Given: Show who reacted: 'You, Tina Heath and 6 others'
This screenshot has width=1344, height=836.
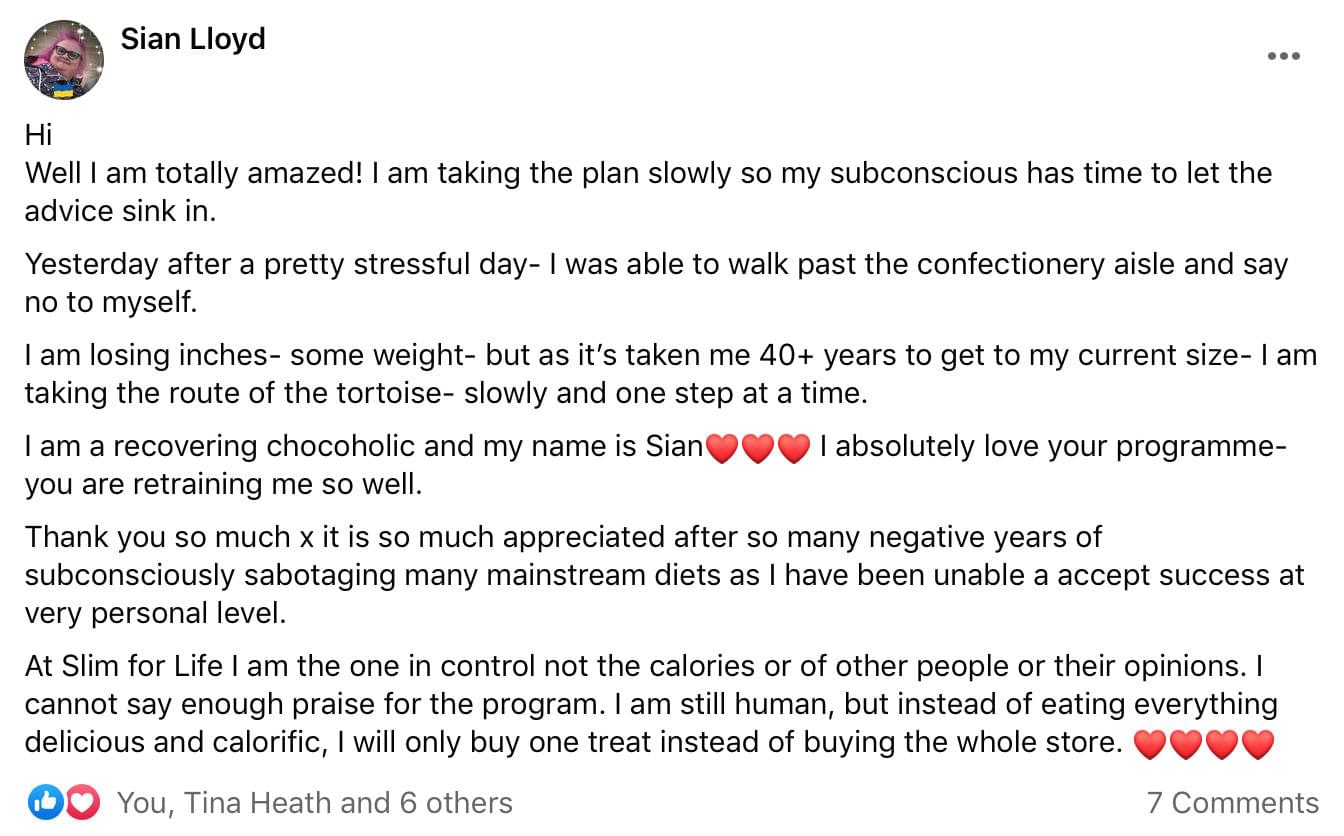Looking at the screenshot, I should click(314, 803).
